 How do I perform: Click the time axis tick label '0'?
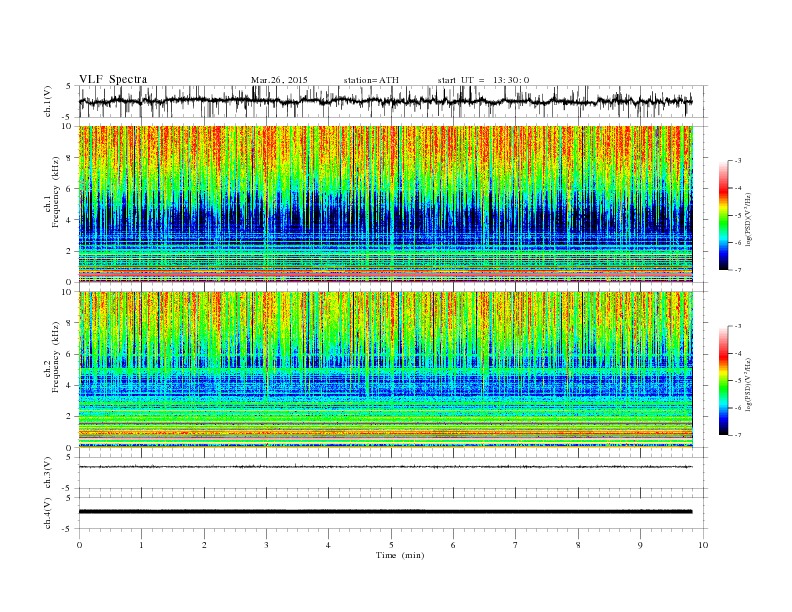(x=79, y=545)
